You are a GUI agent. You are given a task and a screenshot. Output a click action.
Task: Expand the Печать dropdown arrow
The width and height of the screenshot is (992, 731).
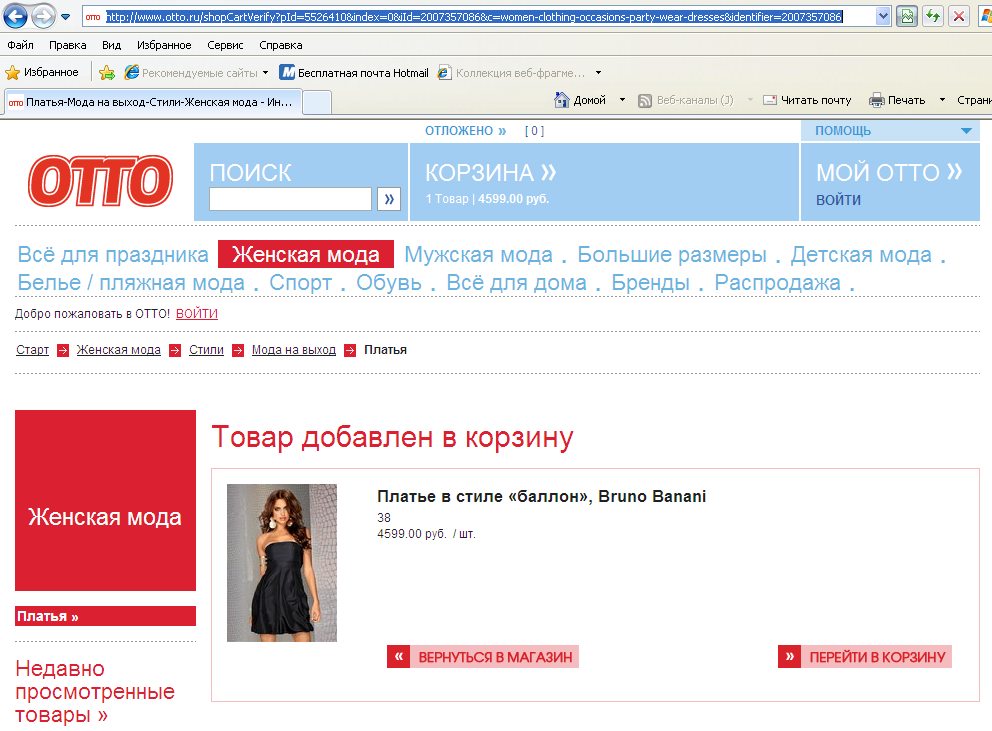coord(942,100)
